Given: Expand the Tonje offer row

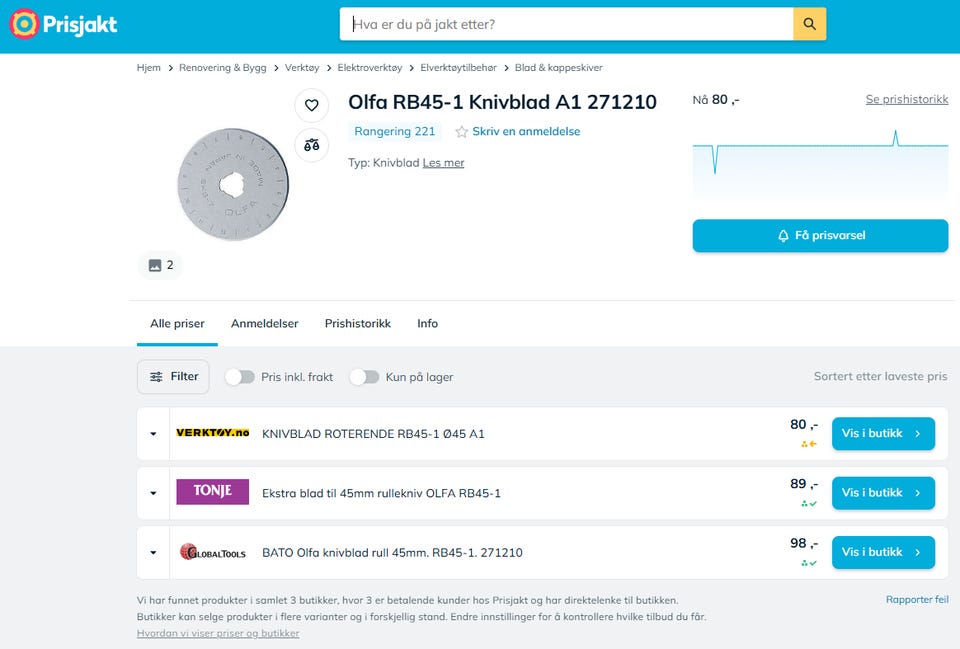Looking at the screenshot, I should pos(153,493).
